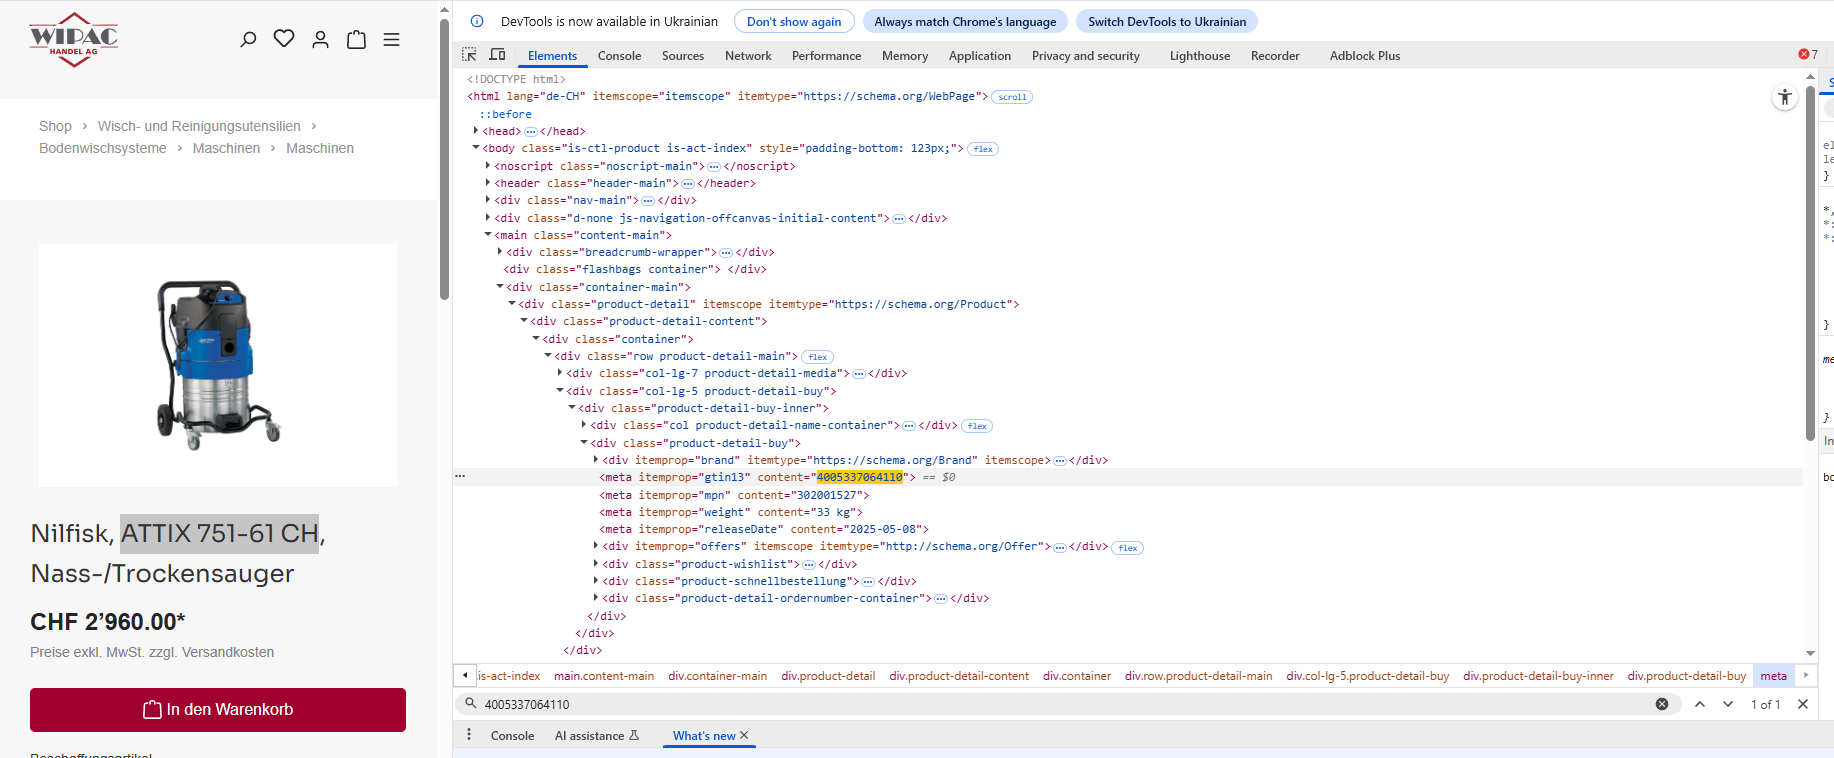Follow Wisch- und Reinigungsutensilien breadcrumb

point(199,126)
